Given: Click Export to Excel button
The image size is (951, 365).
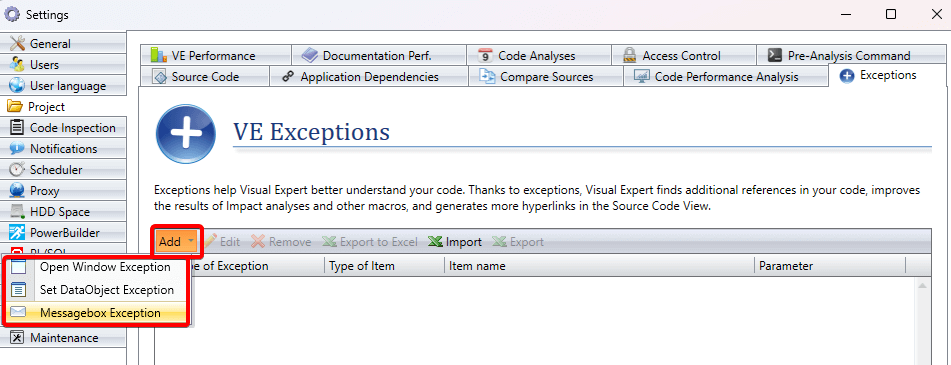Looking at the screenshot, I should (x=370, y=241).
